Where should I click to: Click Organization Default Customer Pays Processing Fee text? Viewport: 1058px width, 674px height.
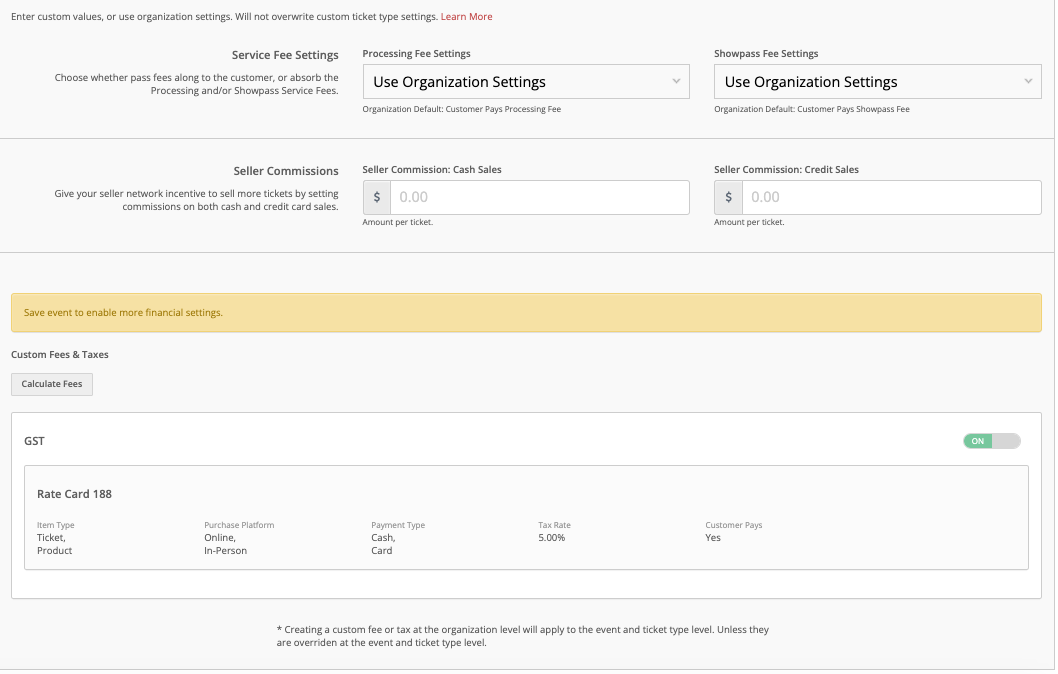coord(462,109)
